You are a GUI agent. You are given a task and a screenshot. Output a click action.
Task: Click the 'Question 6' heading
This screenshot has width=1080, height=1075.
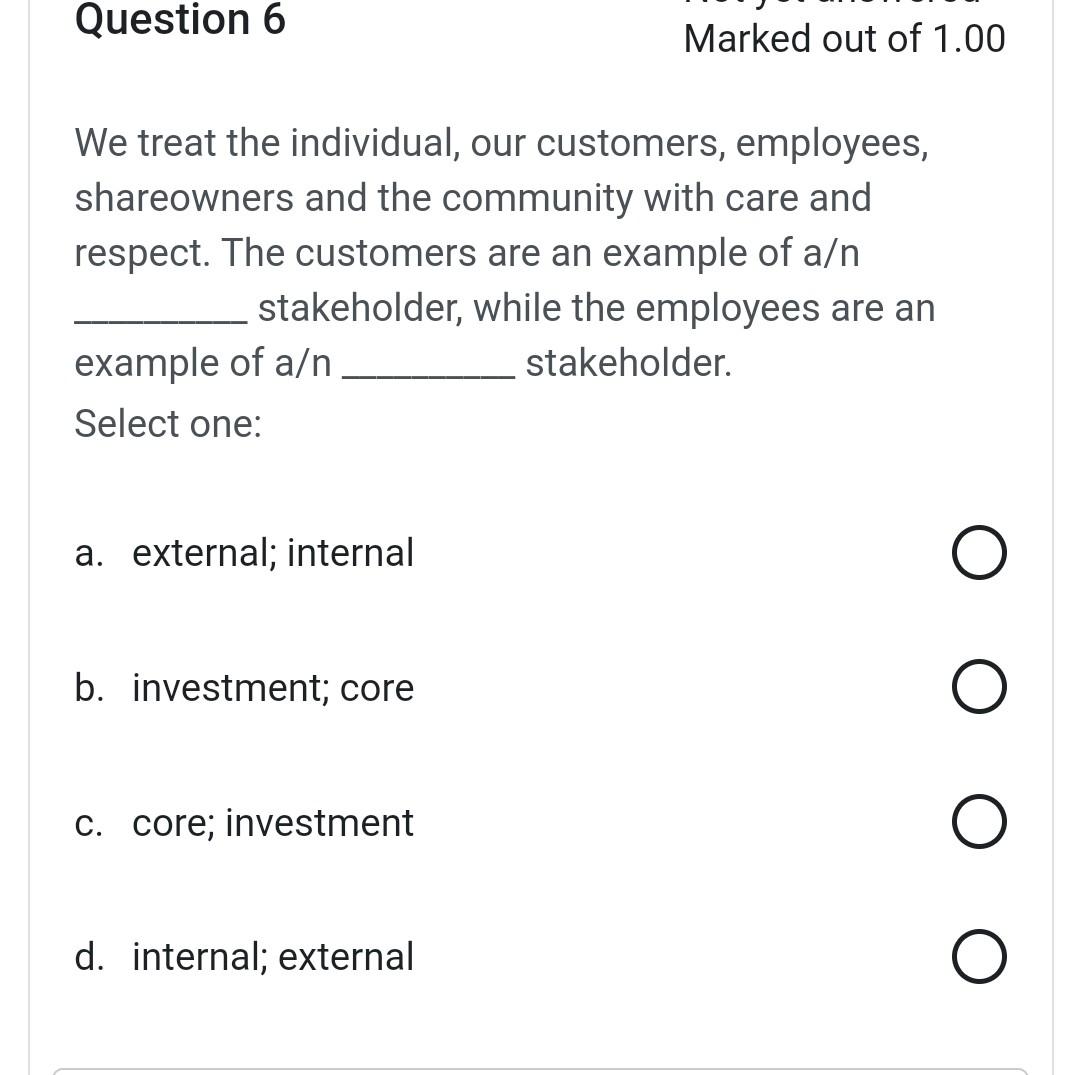pos(180,20)
